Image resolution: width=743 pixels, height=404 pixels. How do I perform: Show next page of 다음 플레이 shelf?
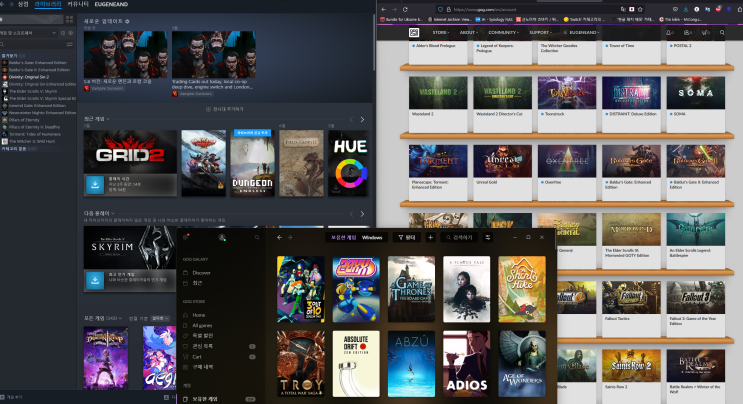pos(362,214)
